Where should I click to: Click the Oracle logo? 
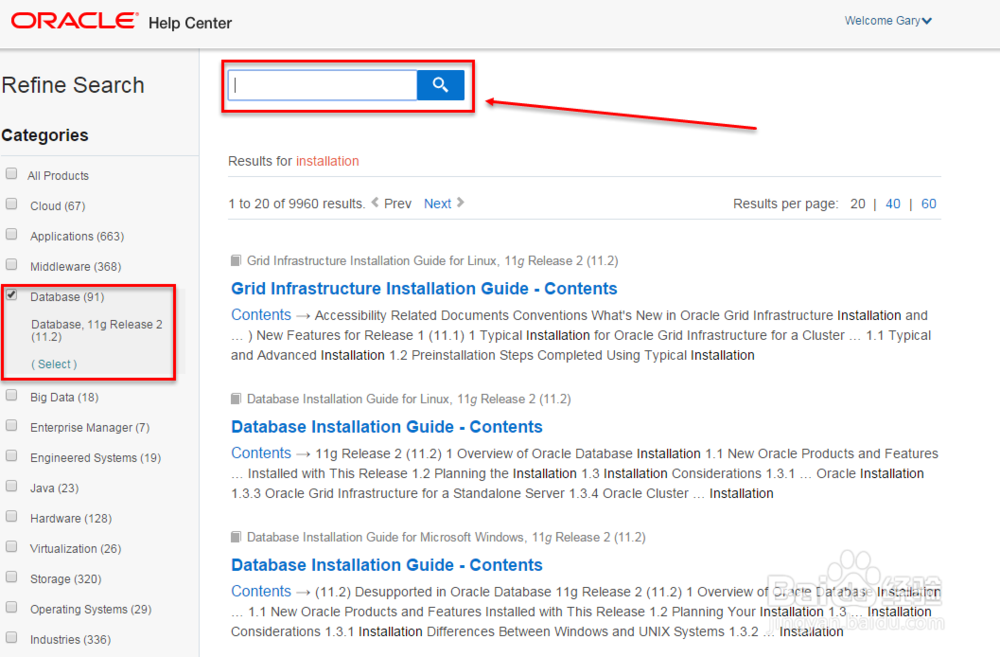pyautogui.click(x=75, y=21)
